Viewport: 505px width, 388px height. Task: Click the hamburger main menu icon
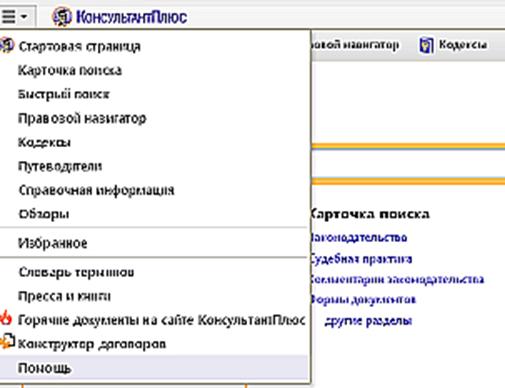pos(8,16)
